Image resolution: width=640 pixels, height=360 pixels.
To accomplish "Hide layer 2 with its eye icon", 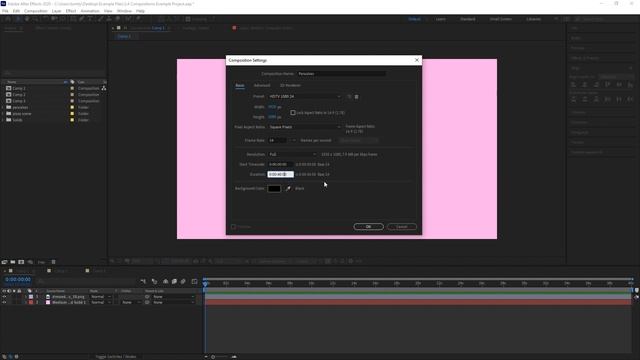I will 4,302.
